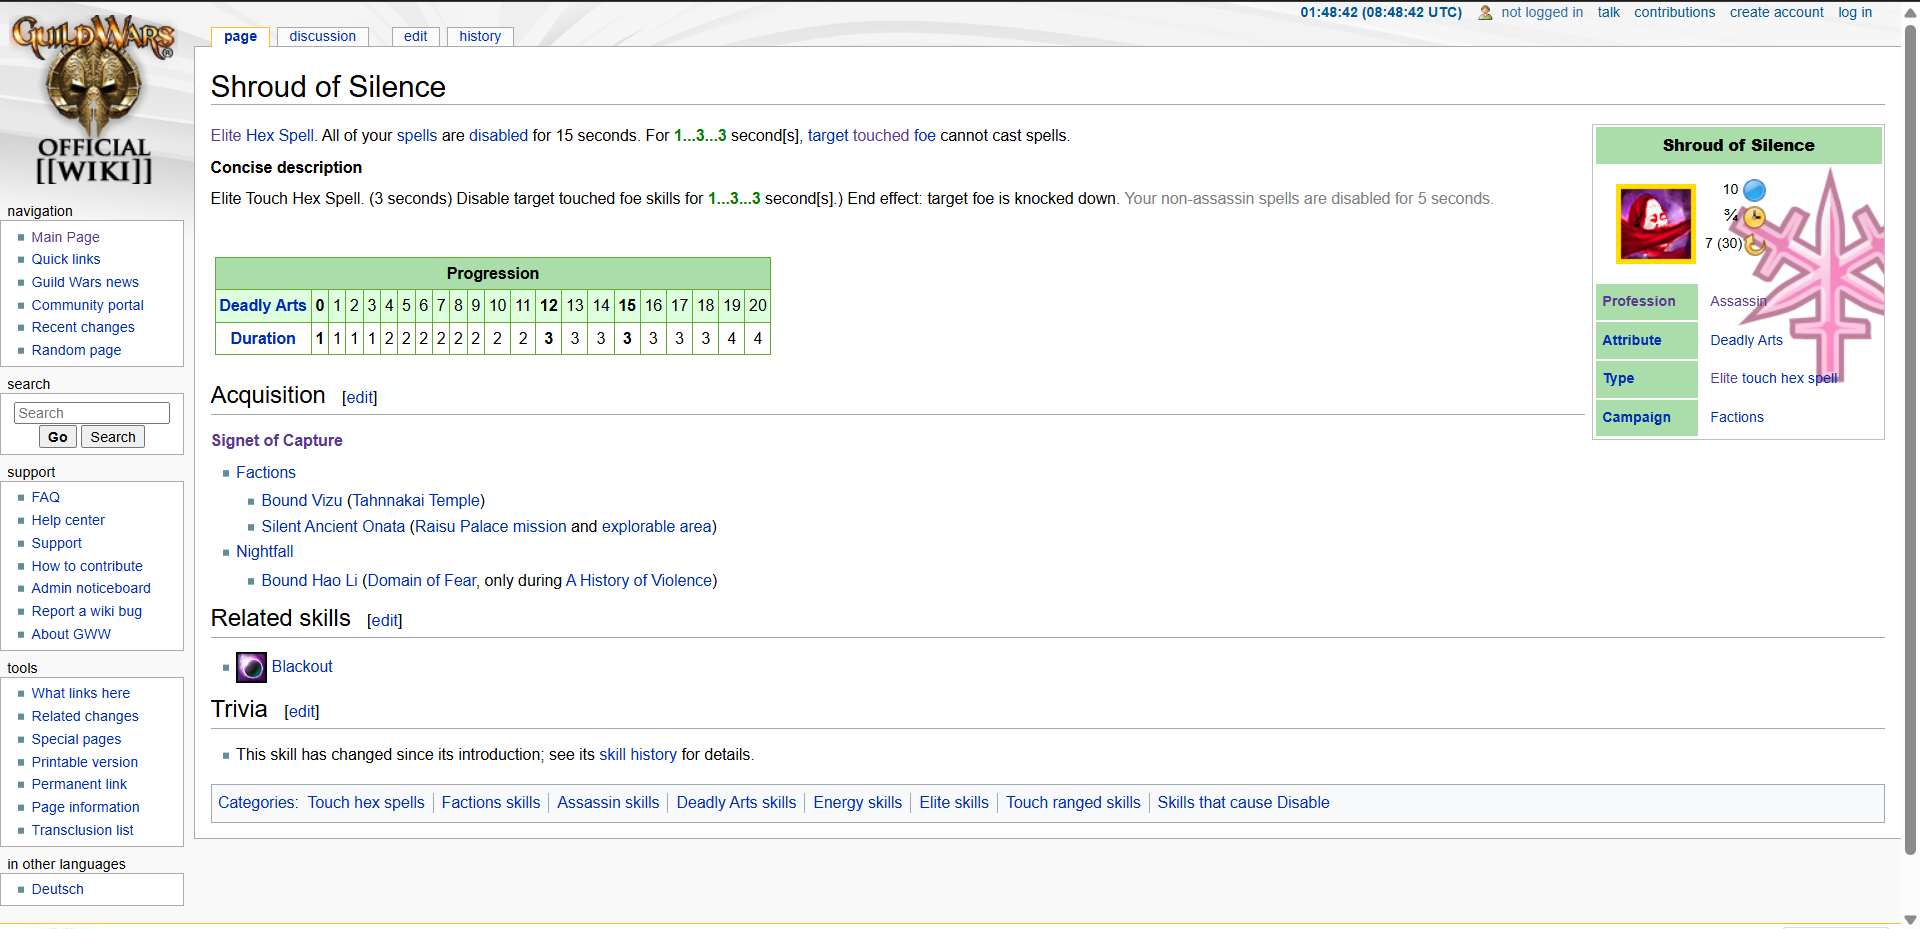
Task: Click Report a wiki bug
Action: [x=86, y=611]
